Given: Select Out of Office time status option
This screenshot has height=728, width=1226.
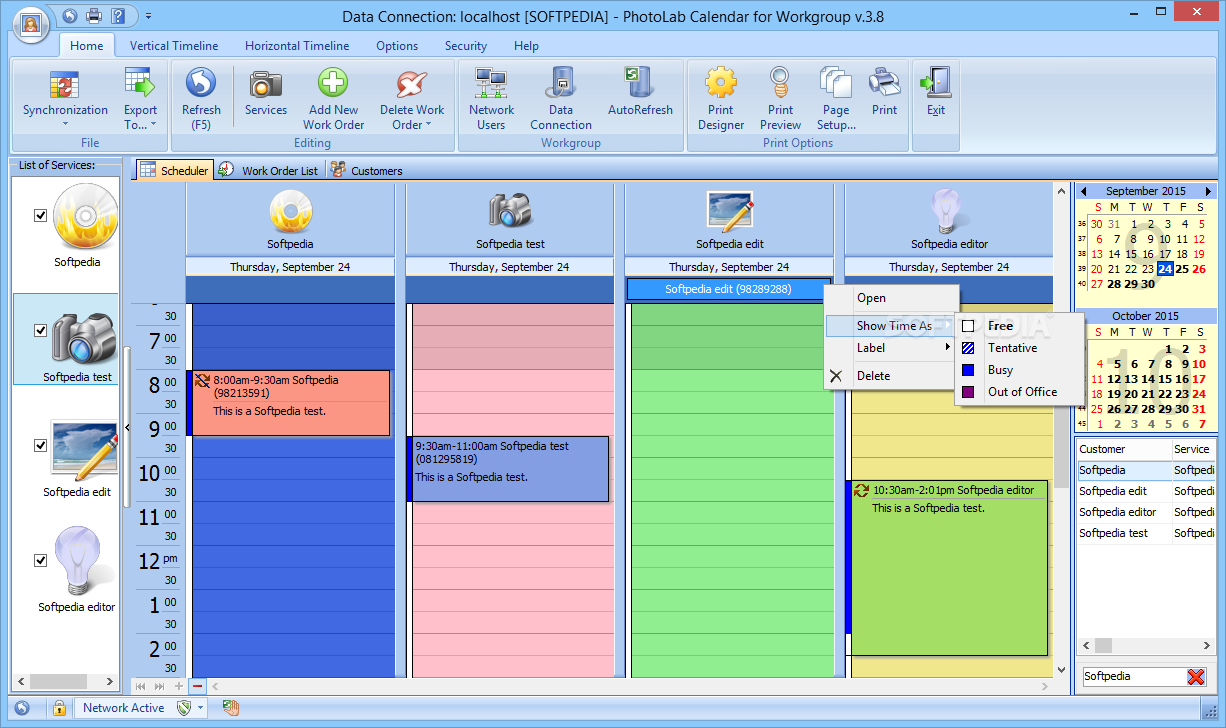Looking at the screenshot, I should tap(1020, 392).
